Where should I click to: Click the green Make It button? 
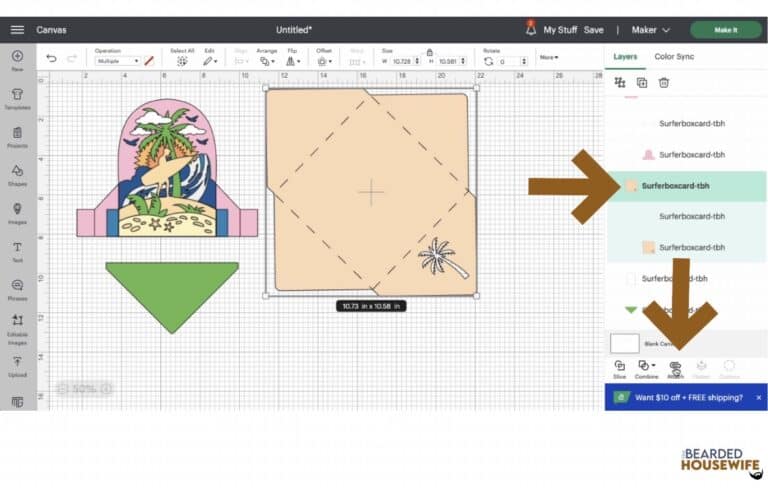[x=725, y=30]
